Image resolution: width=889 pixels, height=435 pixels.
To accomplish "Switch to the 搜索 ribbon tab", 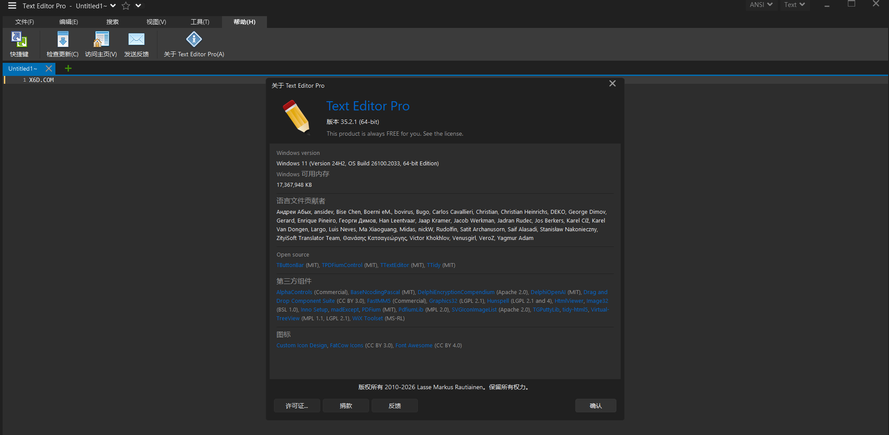I will 113,22.
